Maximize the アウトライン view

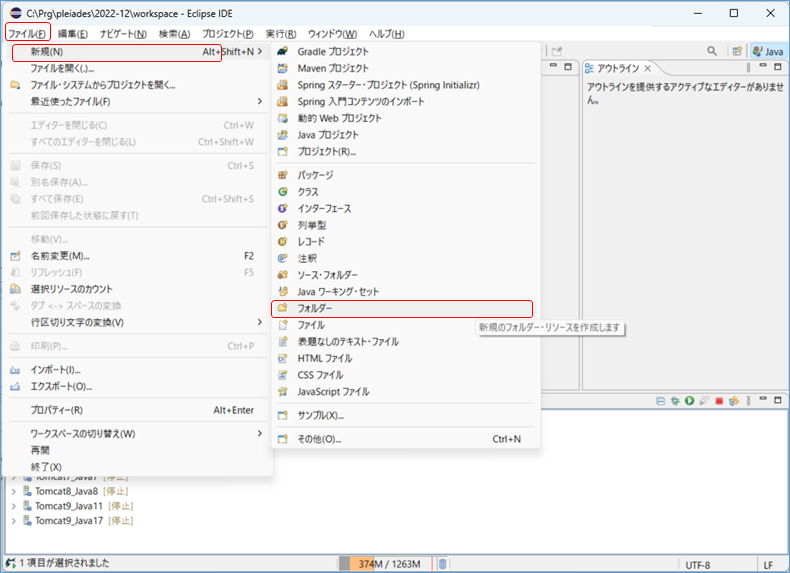coord(777,67)
